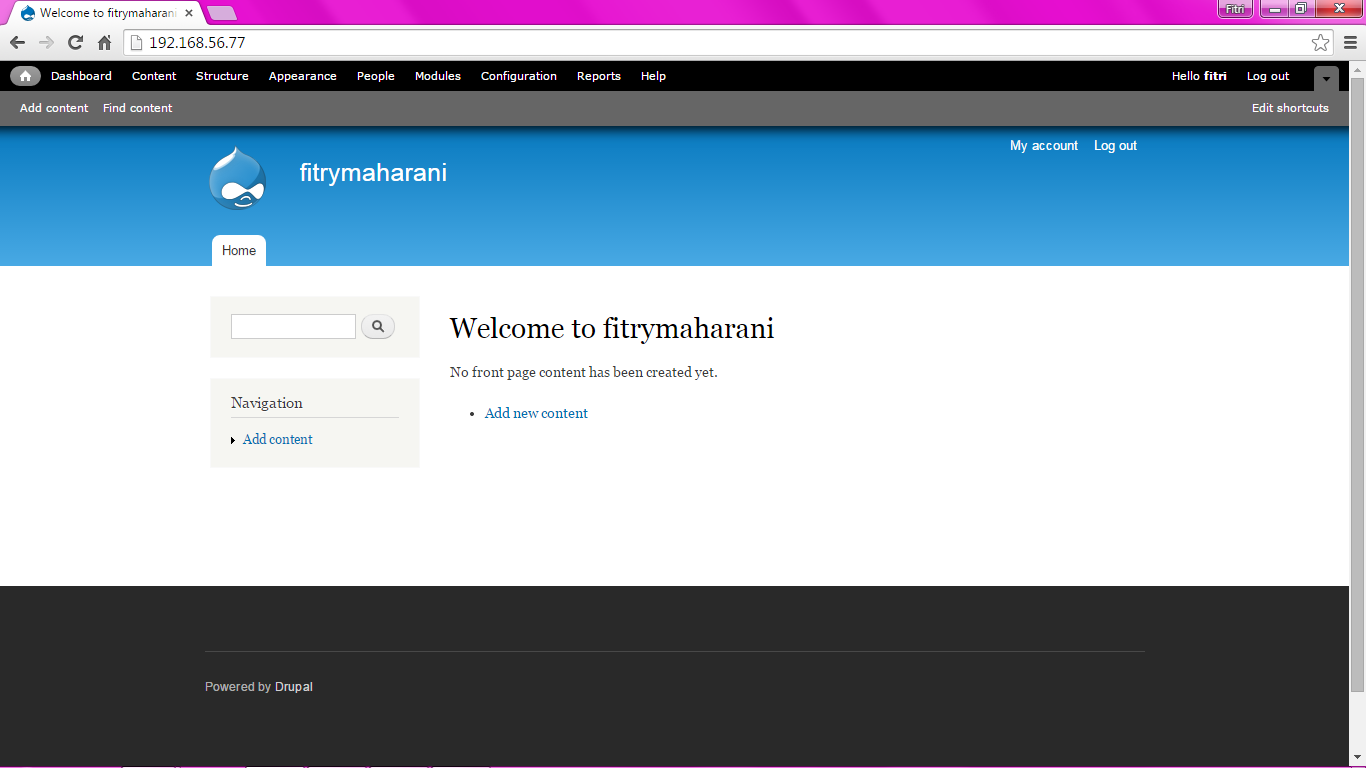Click Add content in the Navigation block
1366x768 pixels.
click(278, 439)
